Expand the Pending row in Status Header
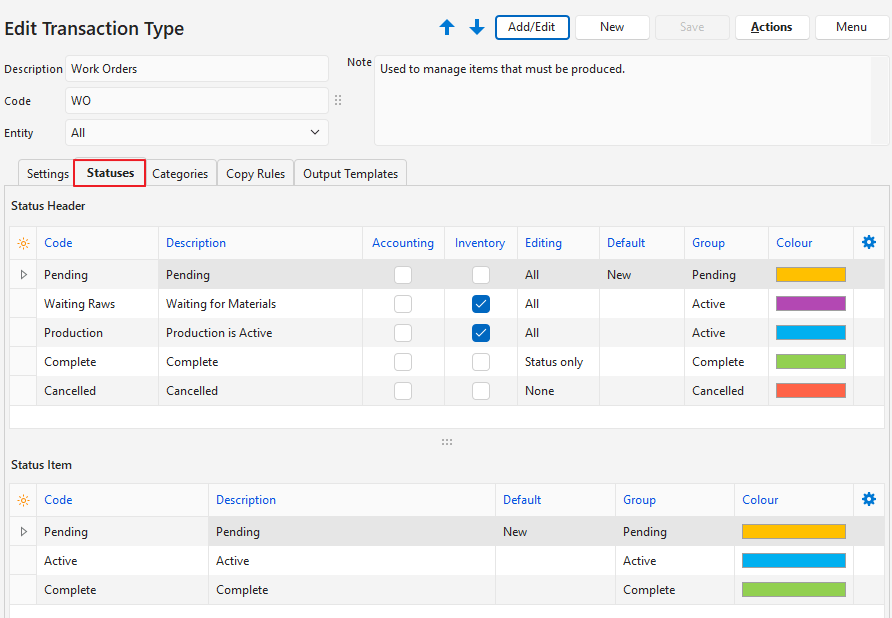The image size is (892, 618). (x=23, y=275)
